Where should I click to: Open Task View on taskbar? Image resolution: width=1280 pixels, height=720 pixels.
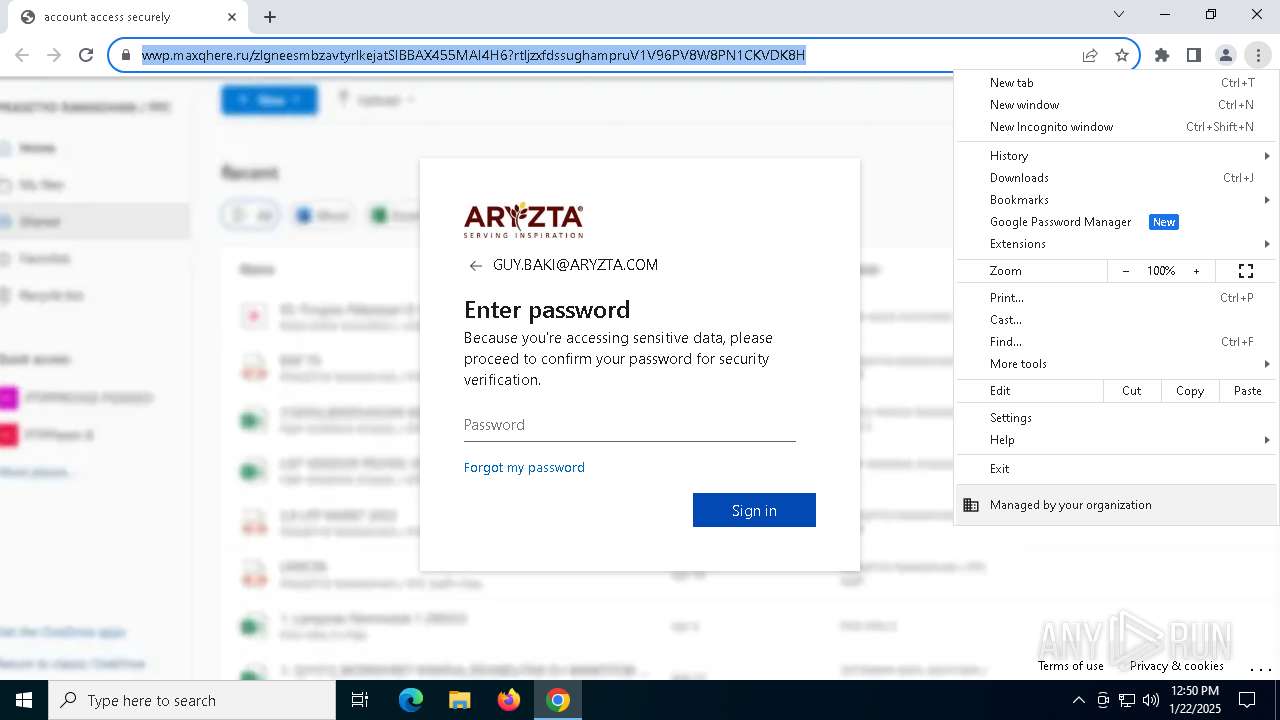[x=360, y=700]
